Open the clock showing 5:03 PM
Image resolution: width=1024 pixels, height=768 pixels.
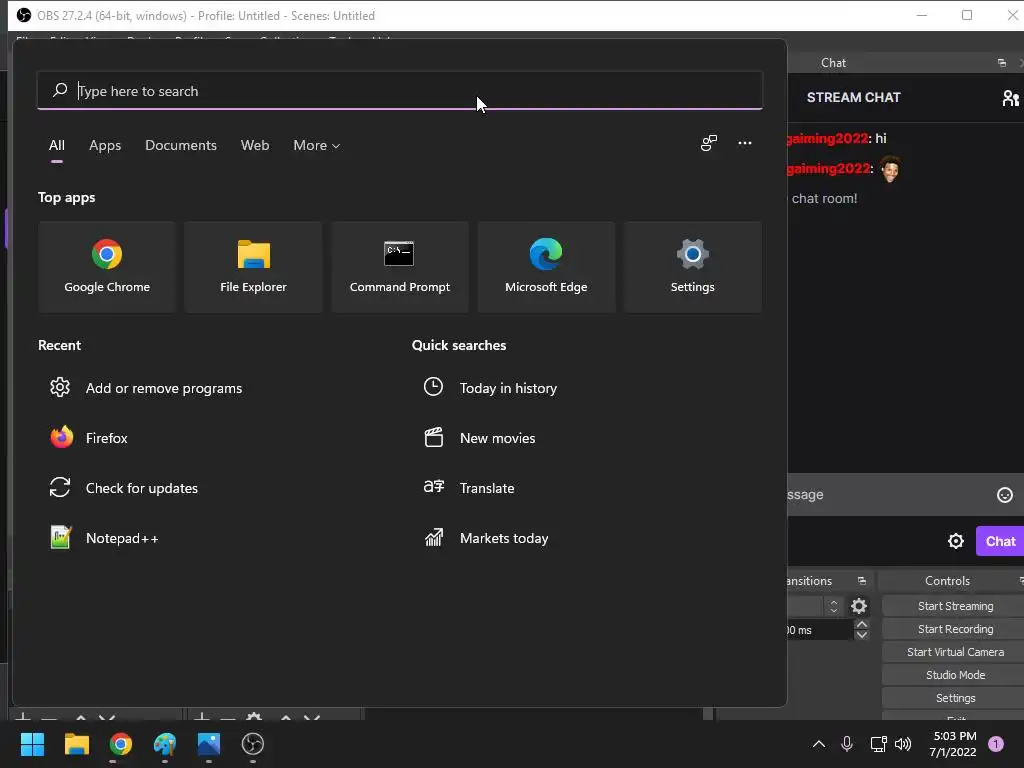tap(953, 744)
